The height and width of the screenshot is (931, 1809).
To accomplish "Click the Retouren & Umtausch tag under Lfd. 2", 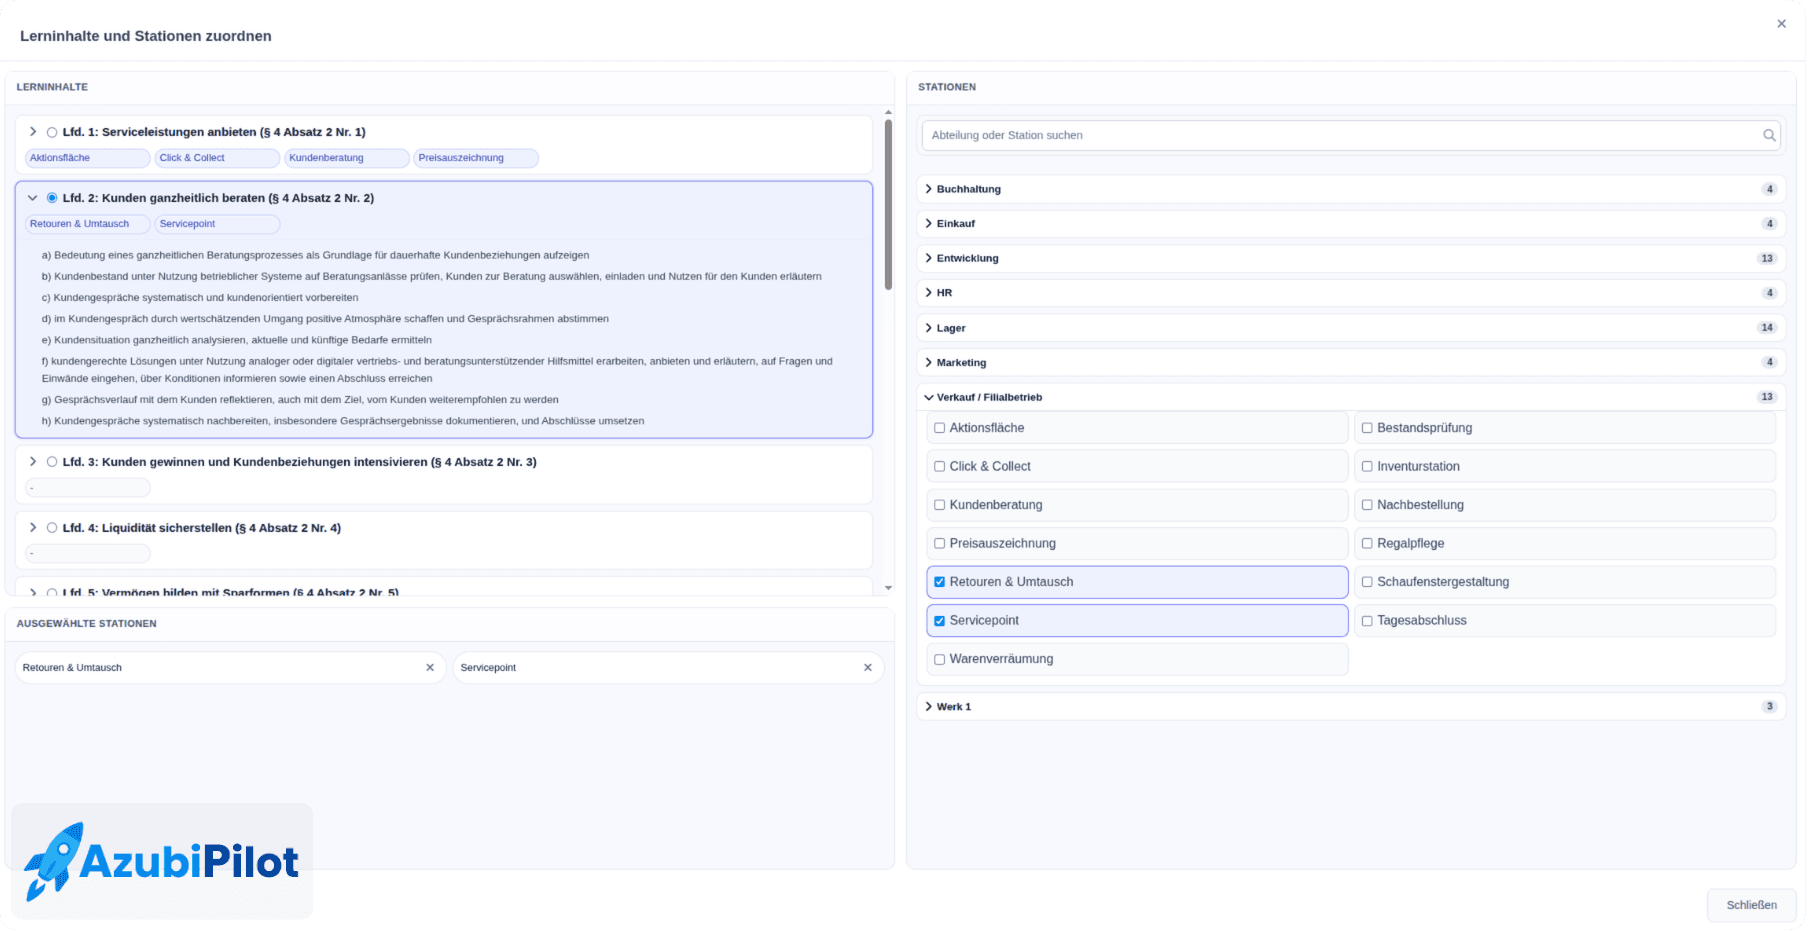I will click(87, 224).
